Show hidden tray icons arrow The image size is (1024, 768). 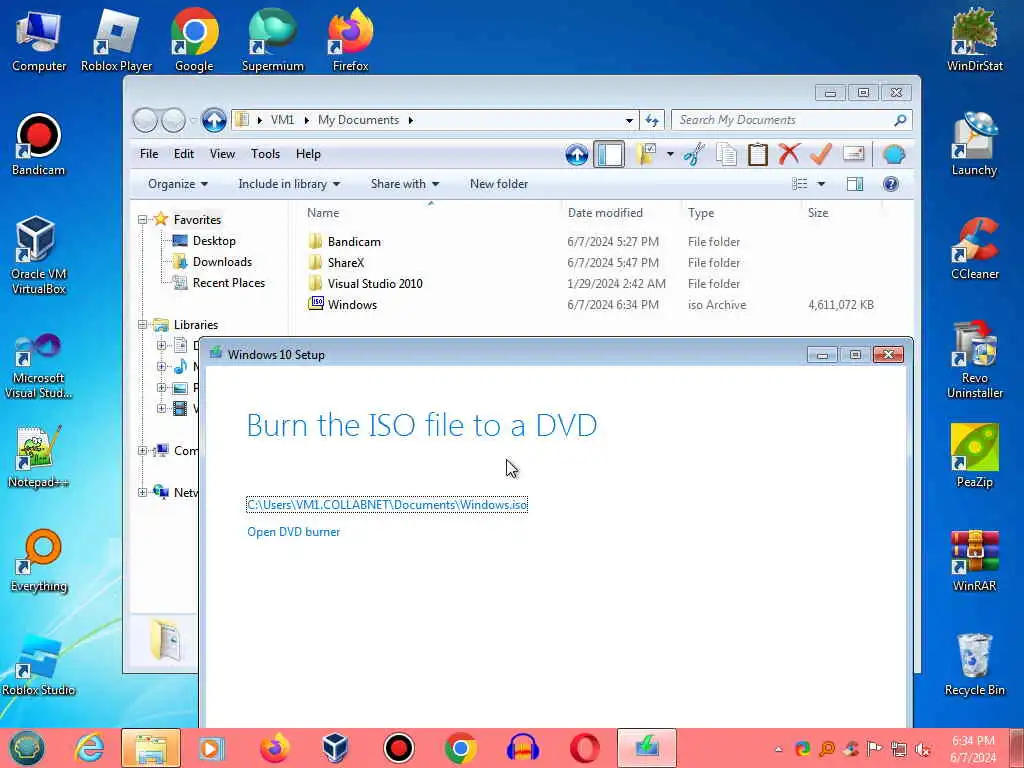pos(778,748)
